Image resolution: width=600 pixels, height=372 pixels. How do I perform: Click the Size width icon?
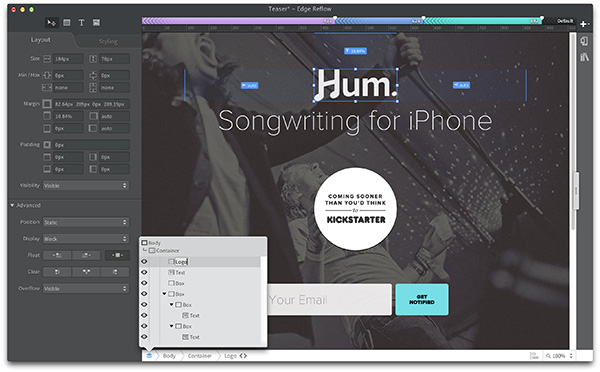coord(47,59)
